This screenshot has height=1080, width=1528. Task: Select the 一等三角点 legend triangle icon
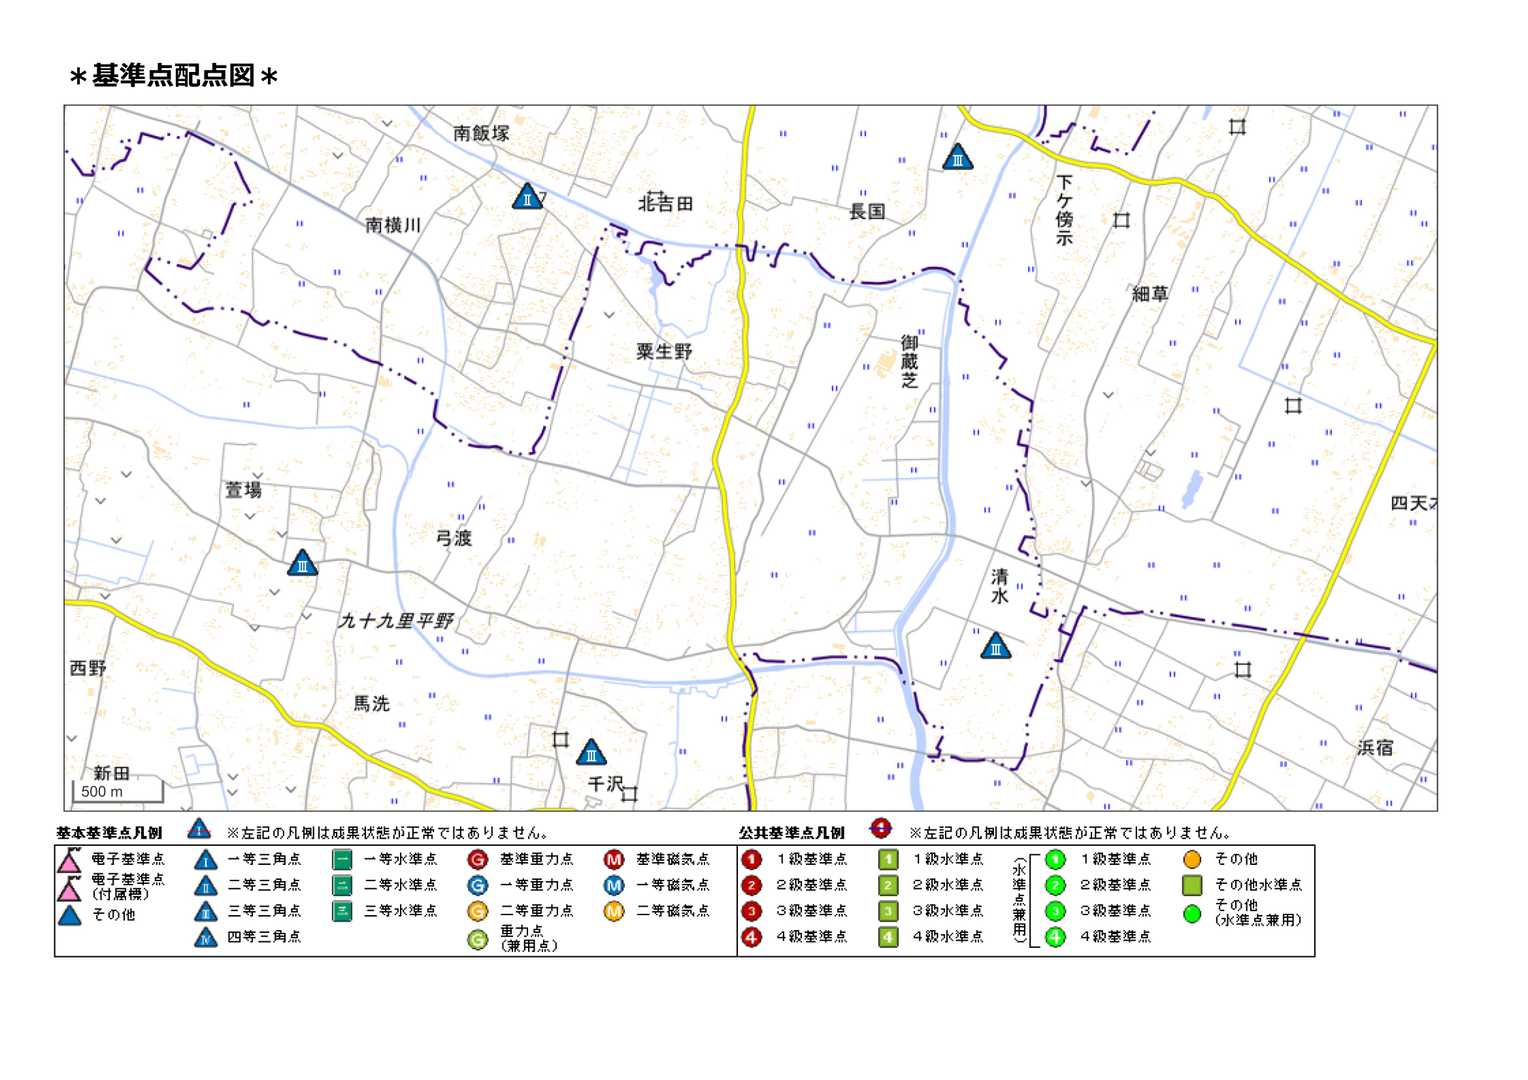(x=206, y=860)
